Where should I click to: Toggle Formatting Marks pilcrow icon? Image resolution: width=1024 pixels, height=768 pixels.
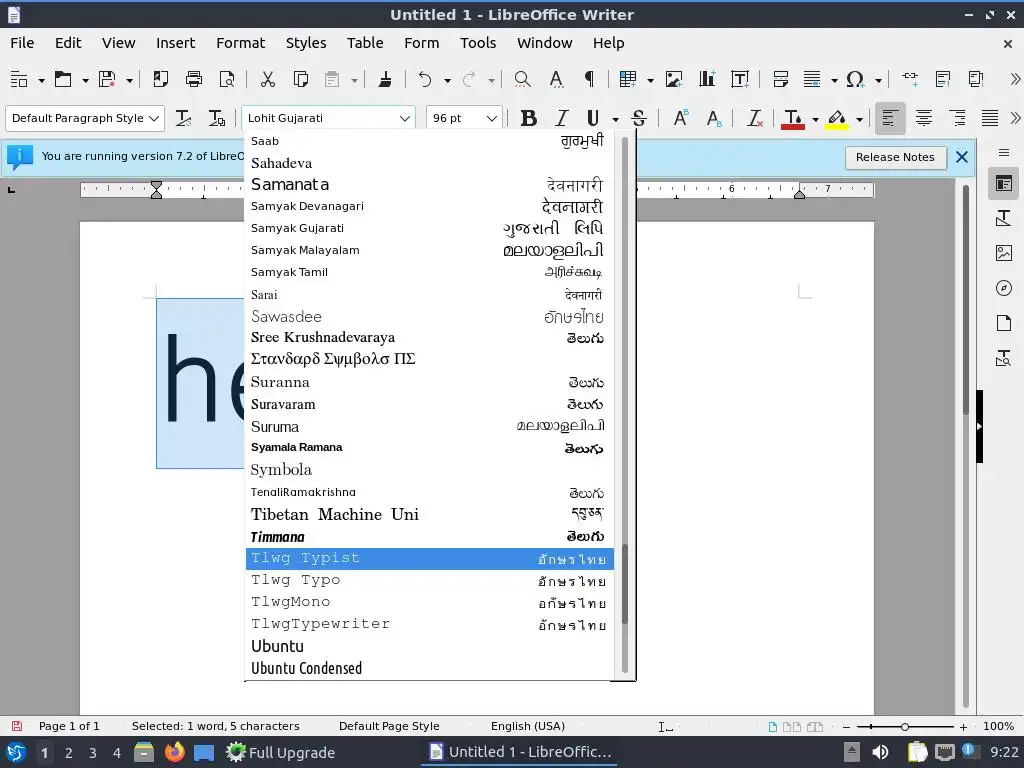point(589,79)
